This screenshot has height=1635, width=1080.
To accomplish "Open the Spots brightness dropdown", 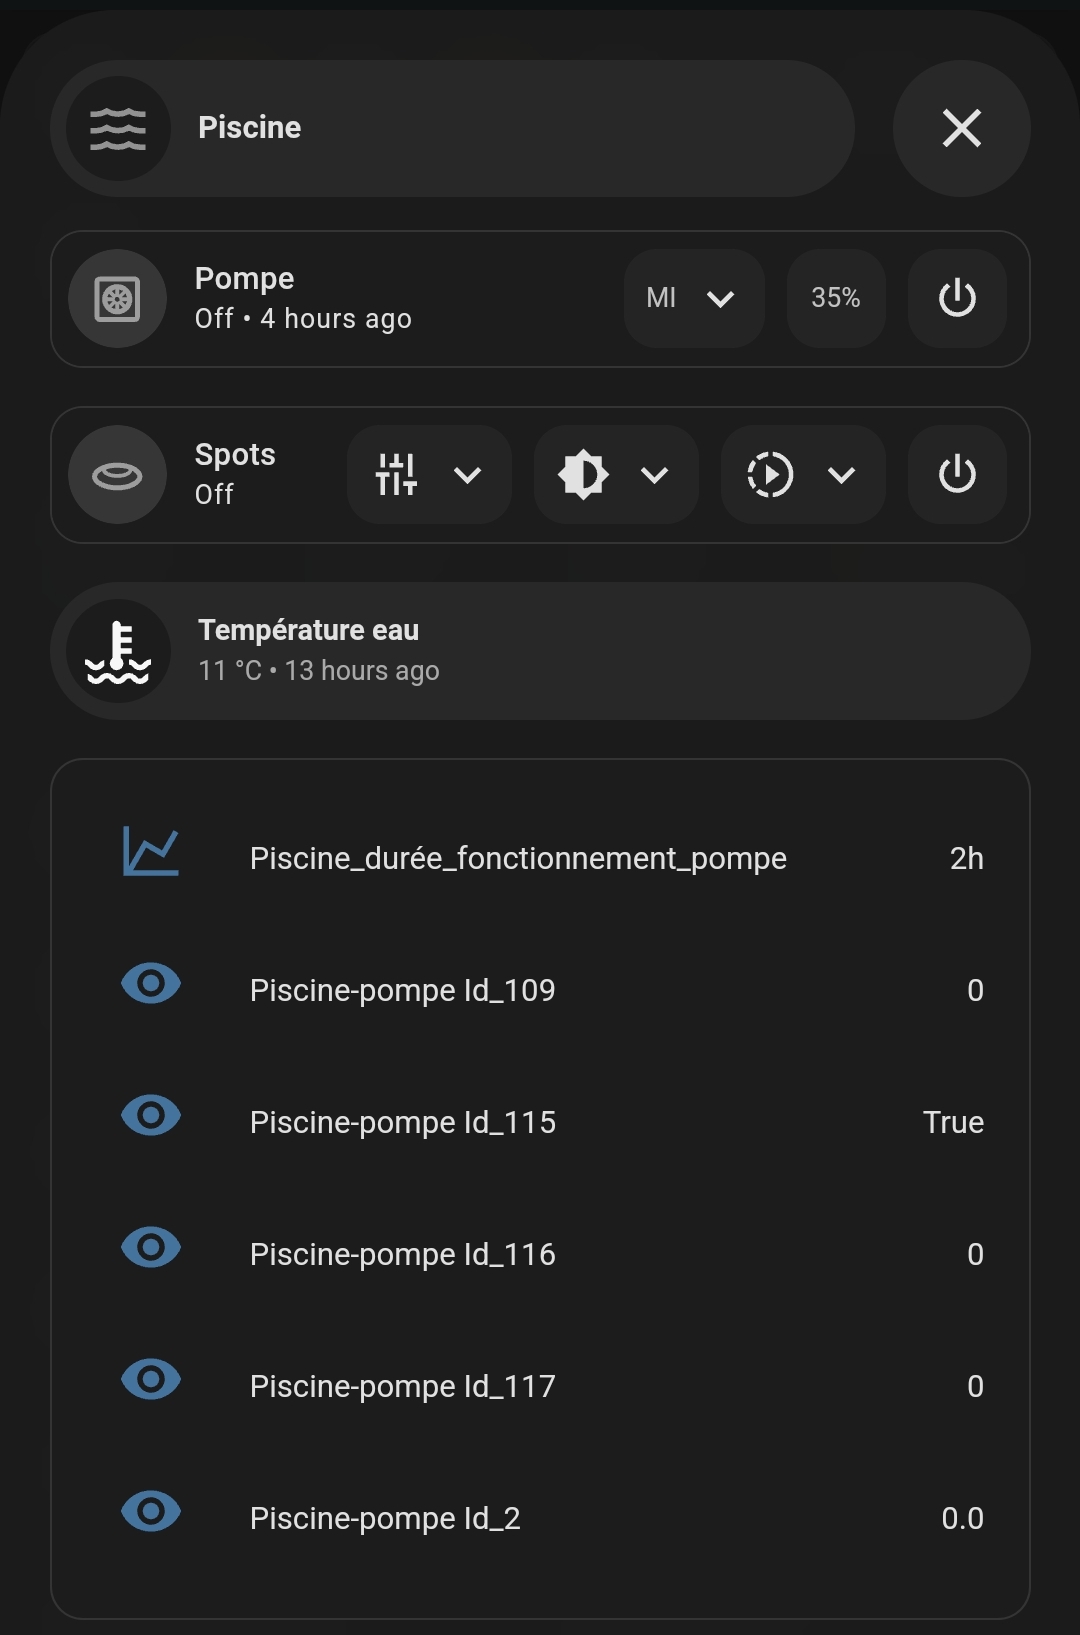I will click(616, 475).
